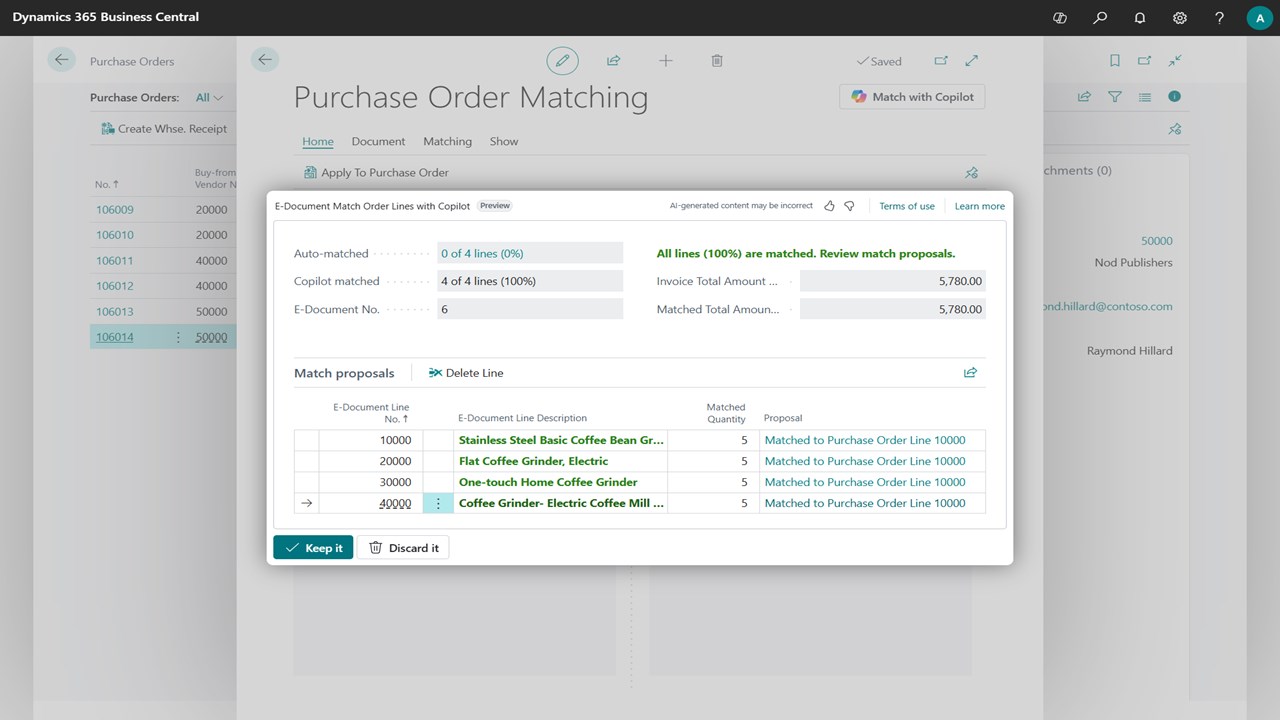The image size is (1280, 720).
Task: Go back from Purchase Order Matching page
Action: pyautogui.click(x=265, y=60)
